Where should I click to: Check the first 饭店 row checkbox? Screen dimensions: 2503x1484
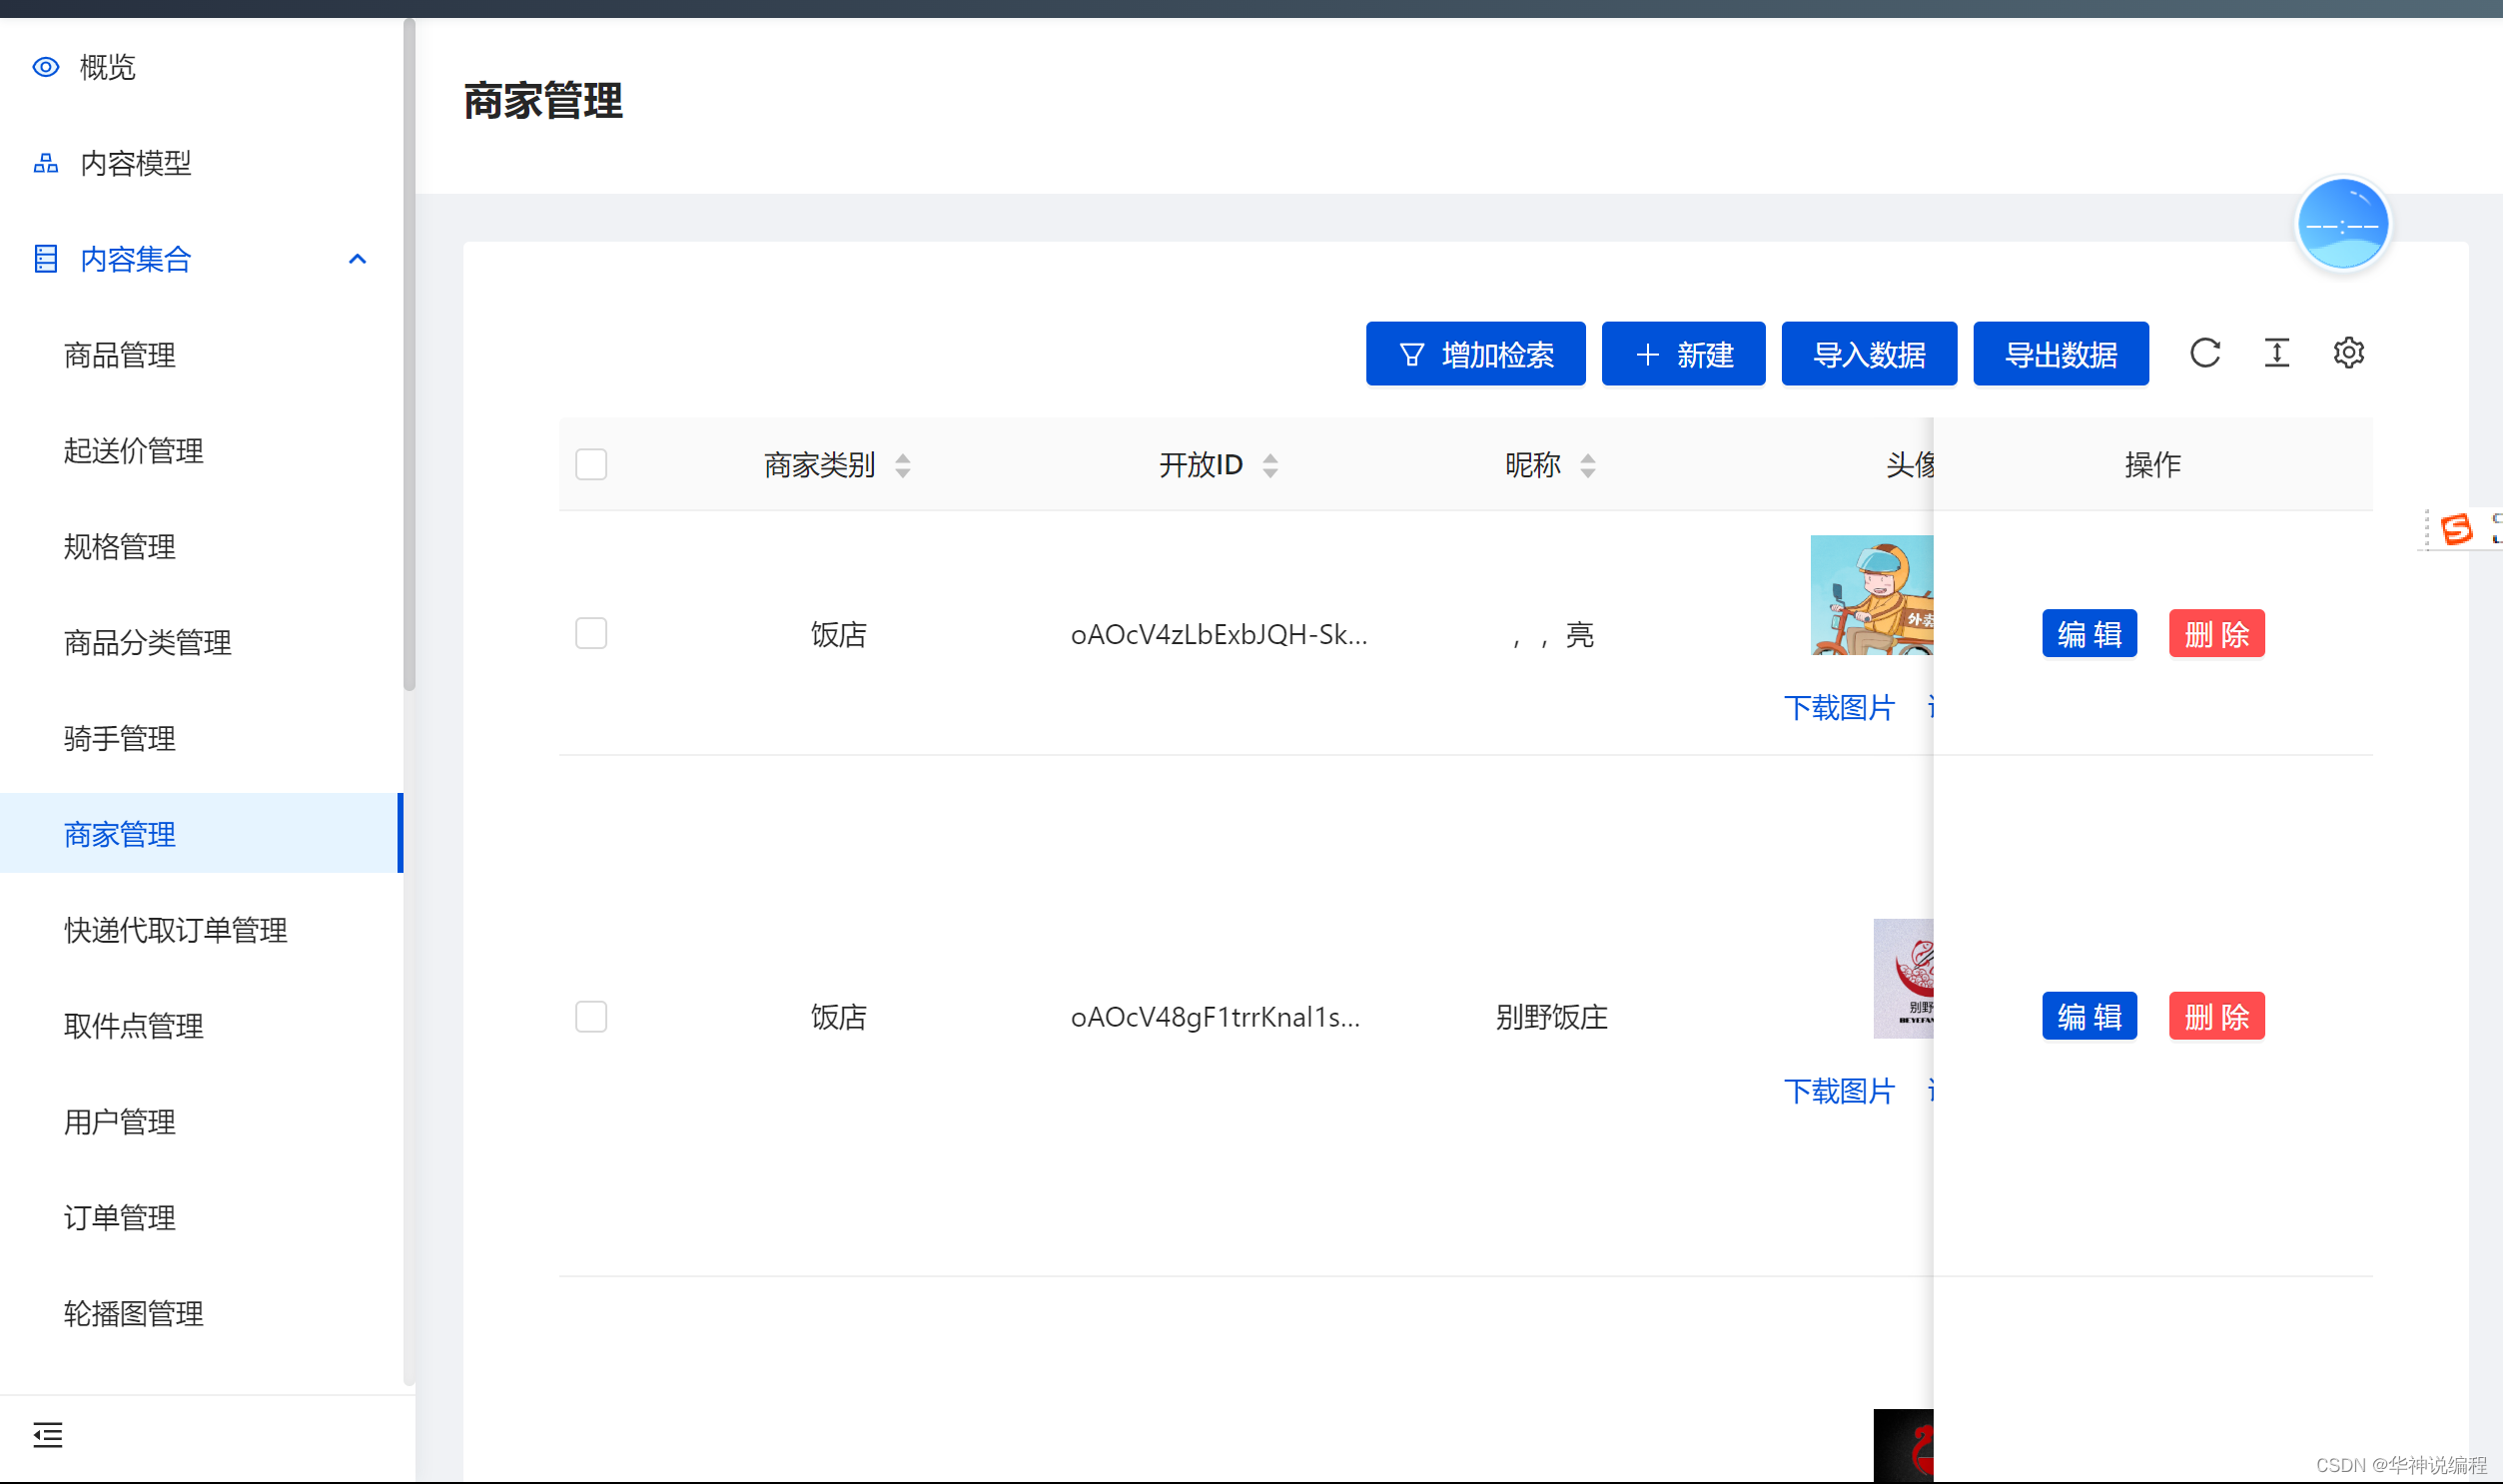point(591,633)
